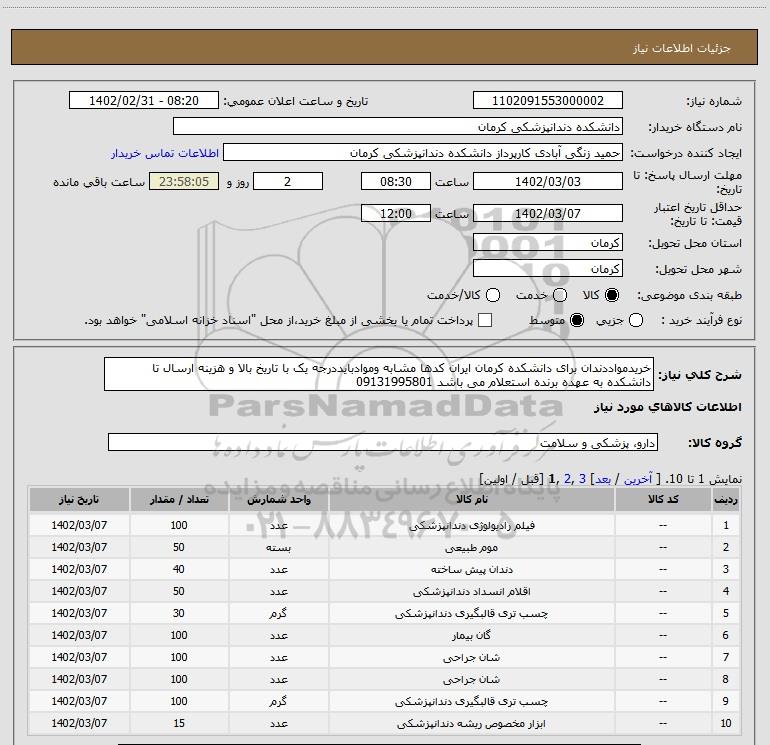Click the بسته unit cell in row 2
Image resolution: width=770 pixels, height=745 pixels.
pos(278,548)
